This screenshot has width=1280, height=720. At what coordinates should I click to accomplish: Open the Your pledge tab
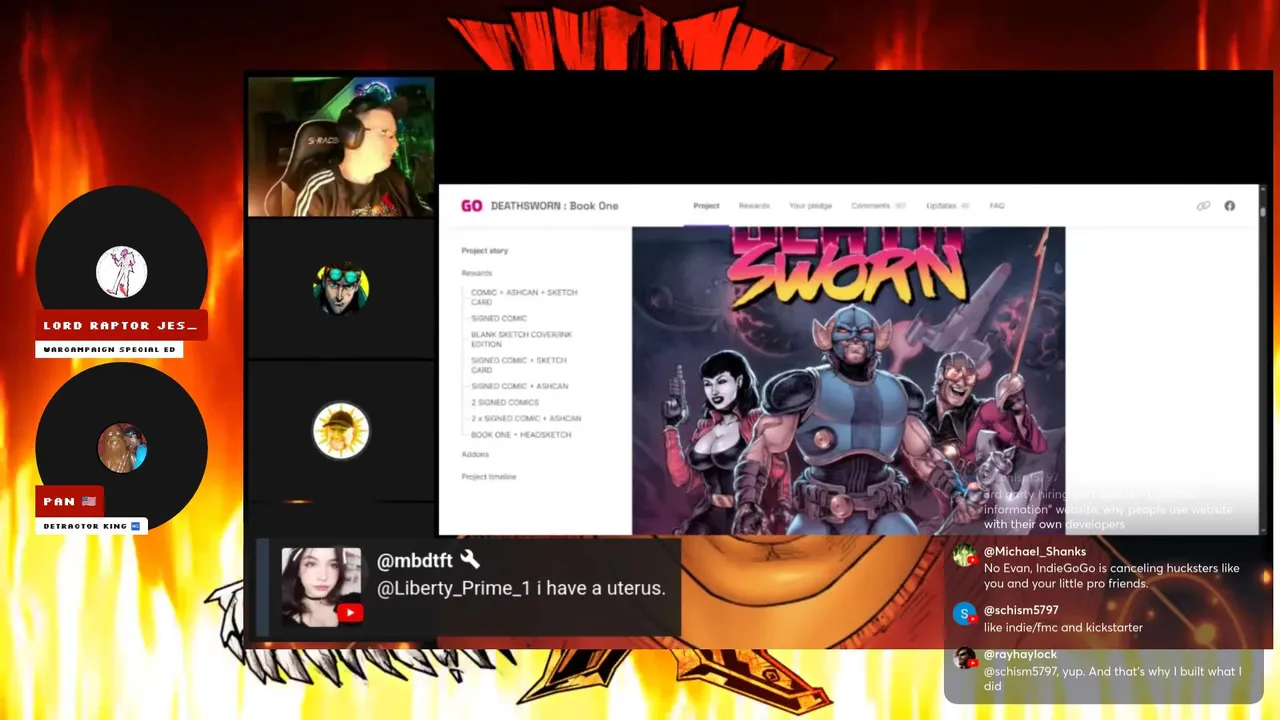pyautogui.click(x=810, y=206)
